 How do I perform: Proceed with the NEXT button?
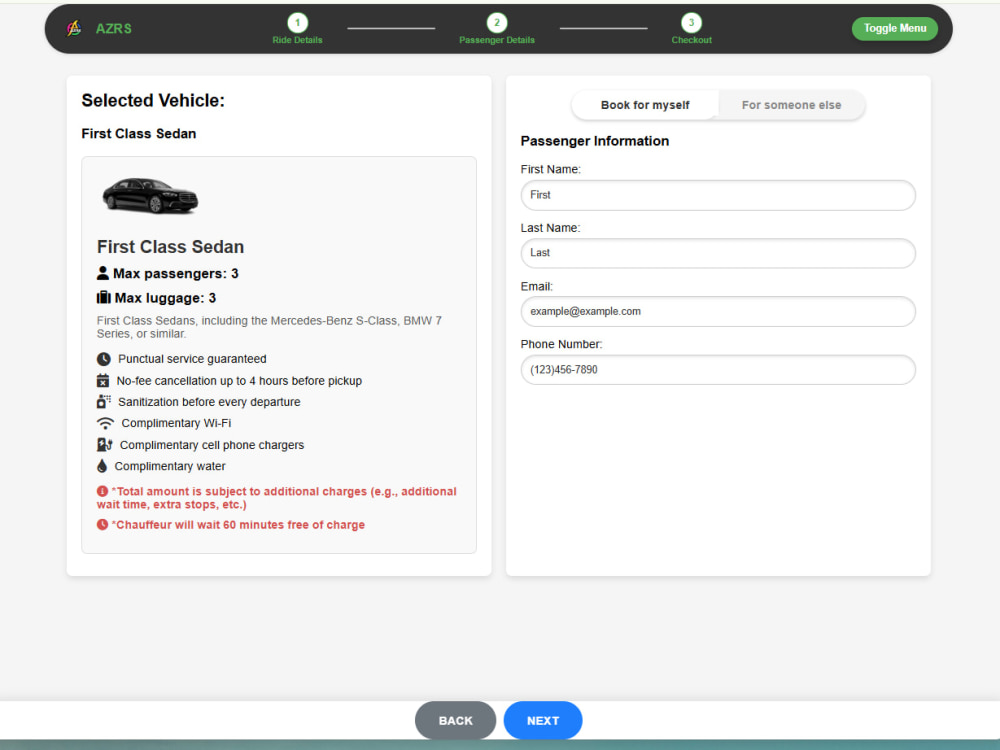pos(543,721)
